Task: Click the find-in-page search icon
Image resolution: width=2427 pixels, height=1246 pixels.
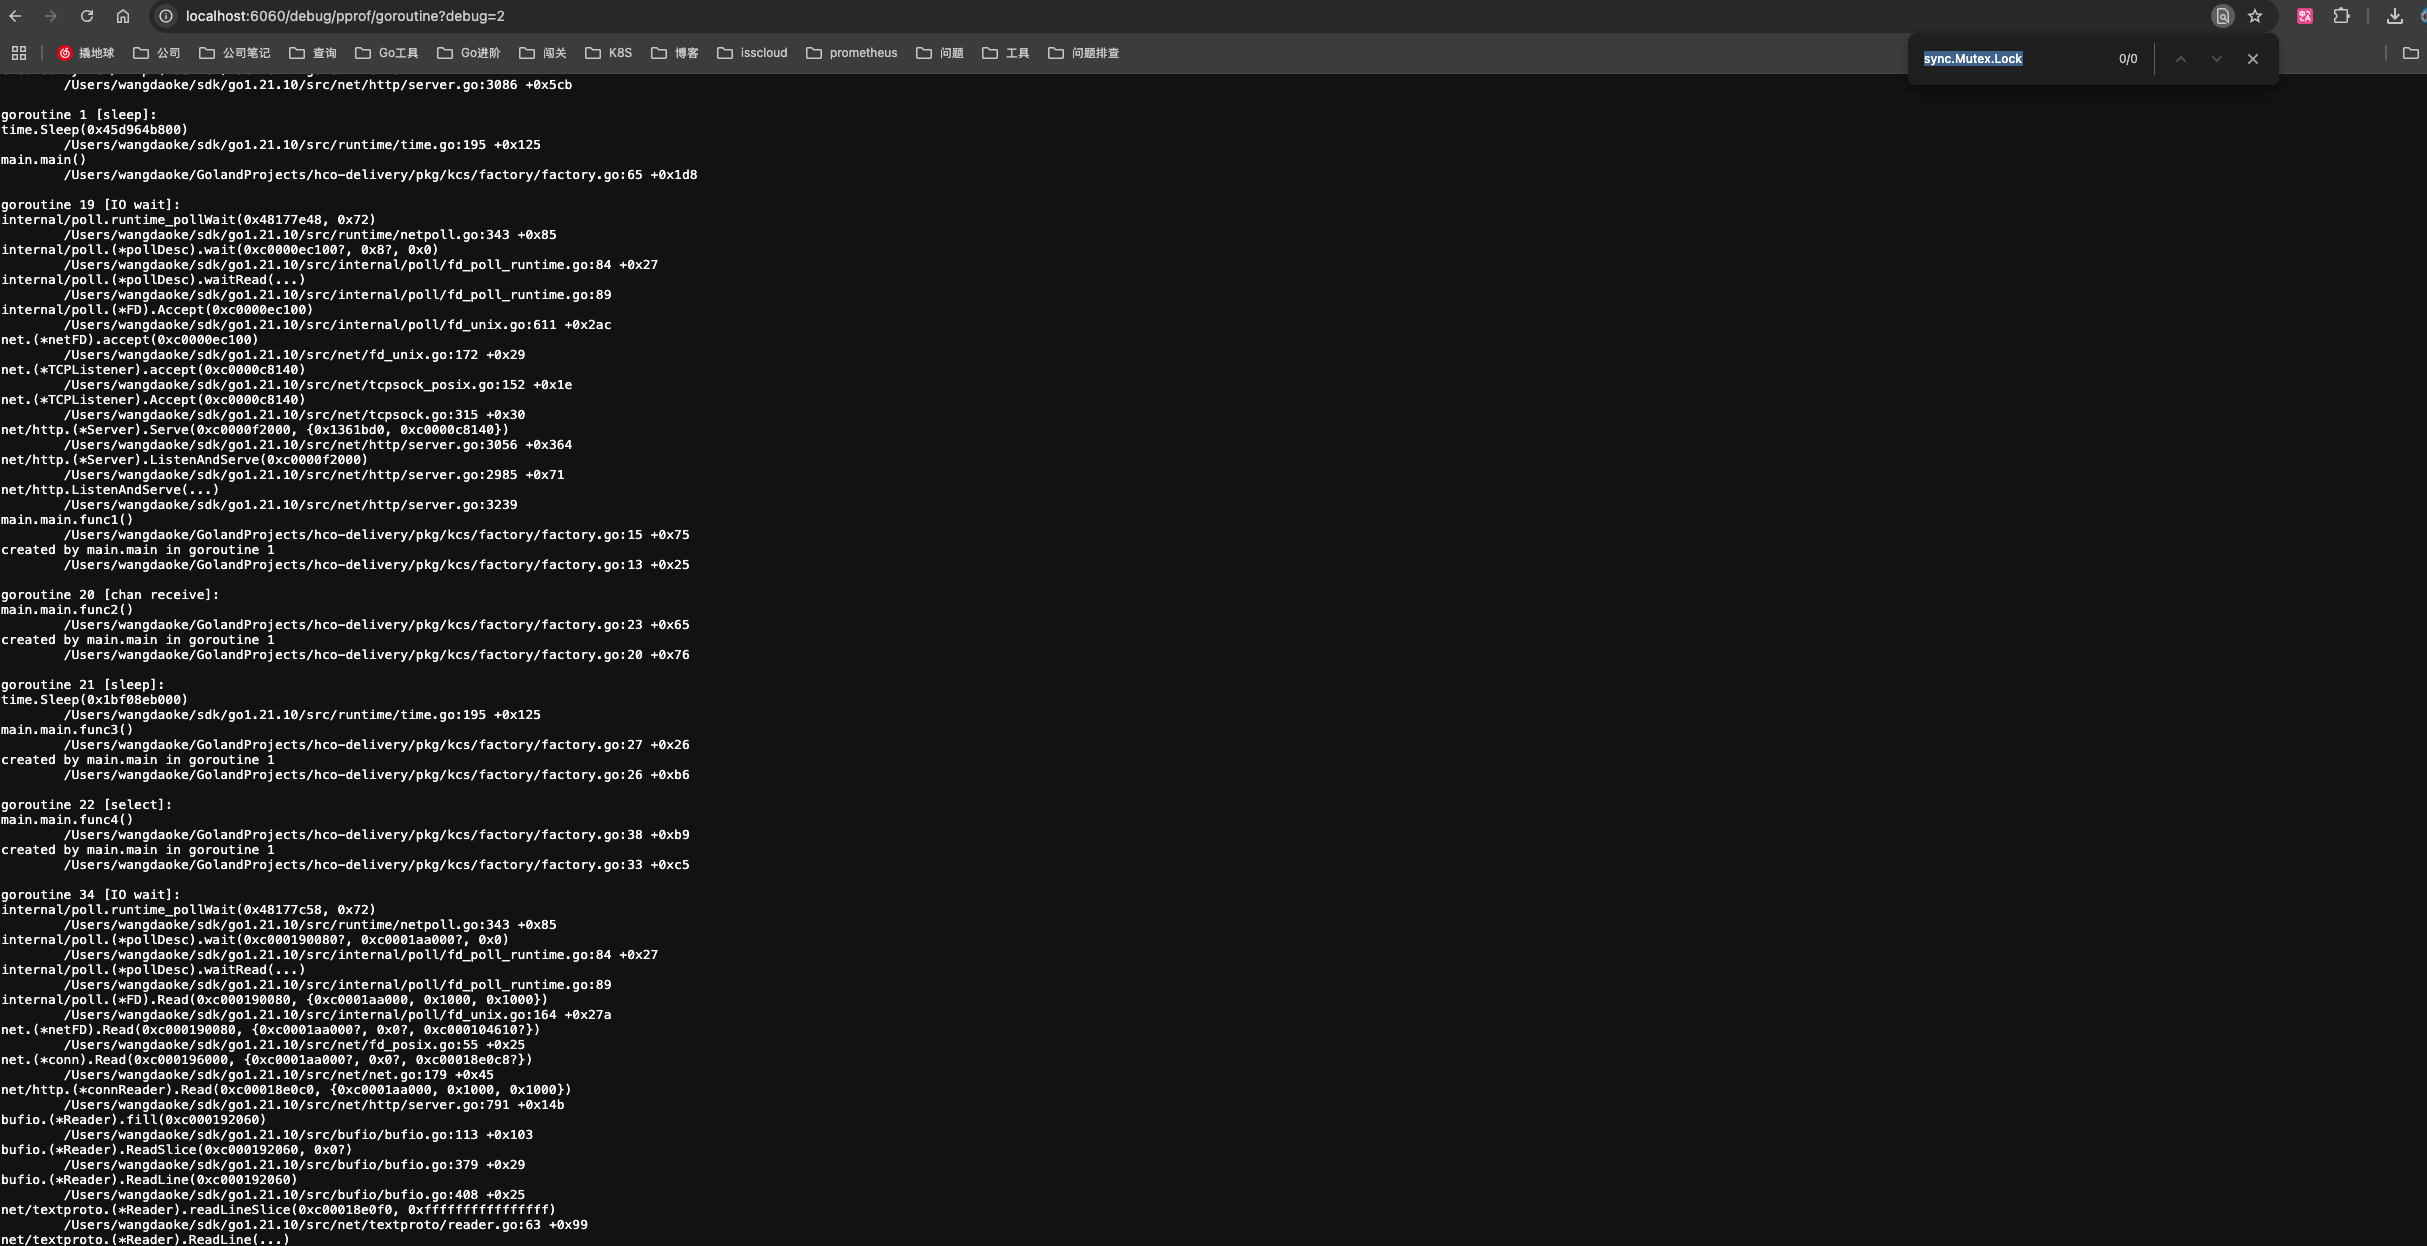Action: click(x=2222, y=16)
